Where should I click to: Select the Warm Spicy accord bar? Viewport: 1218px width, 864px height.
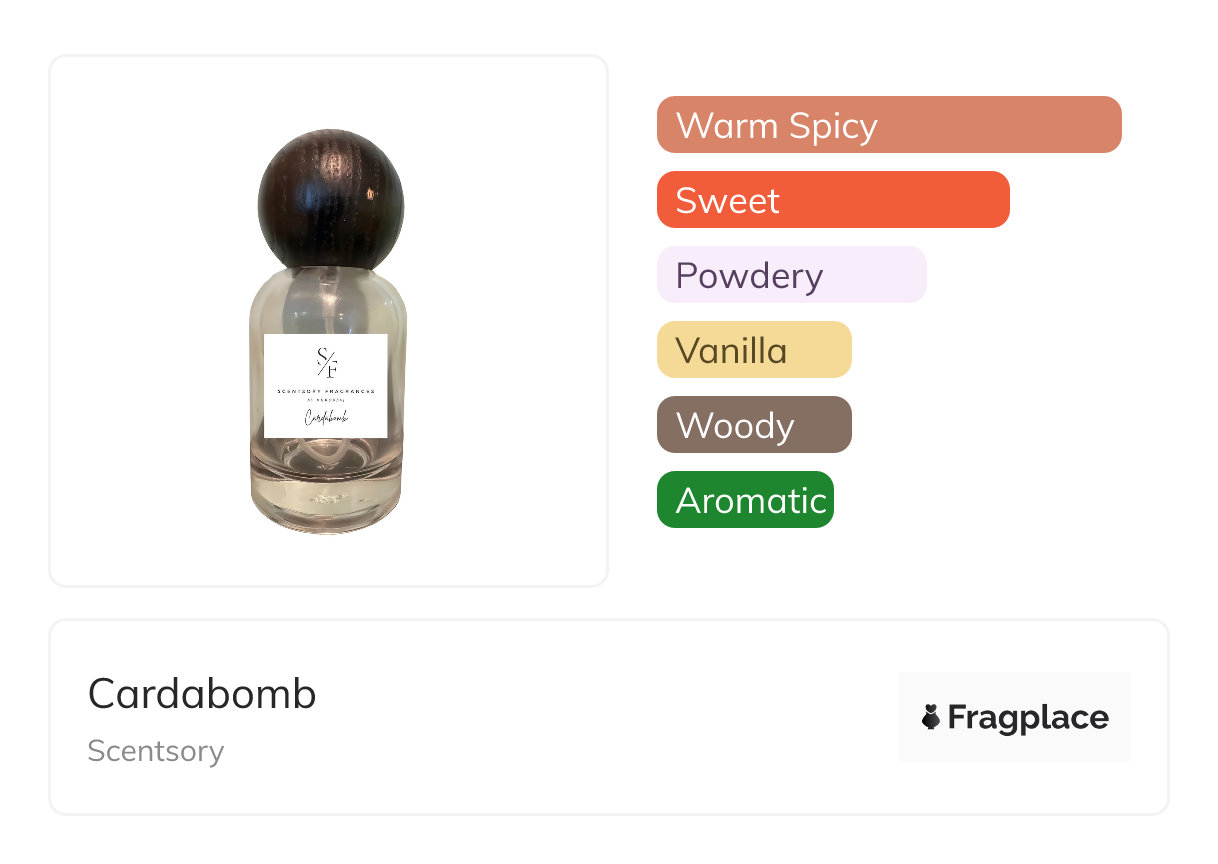click(x=888, y=125)
